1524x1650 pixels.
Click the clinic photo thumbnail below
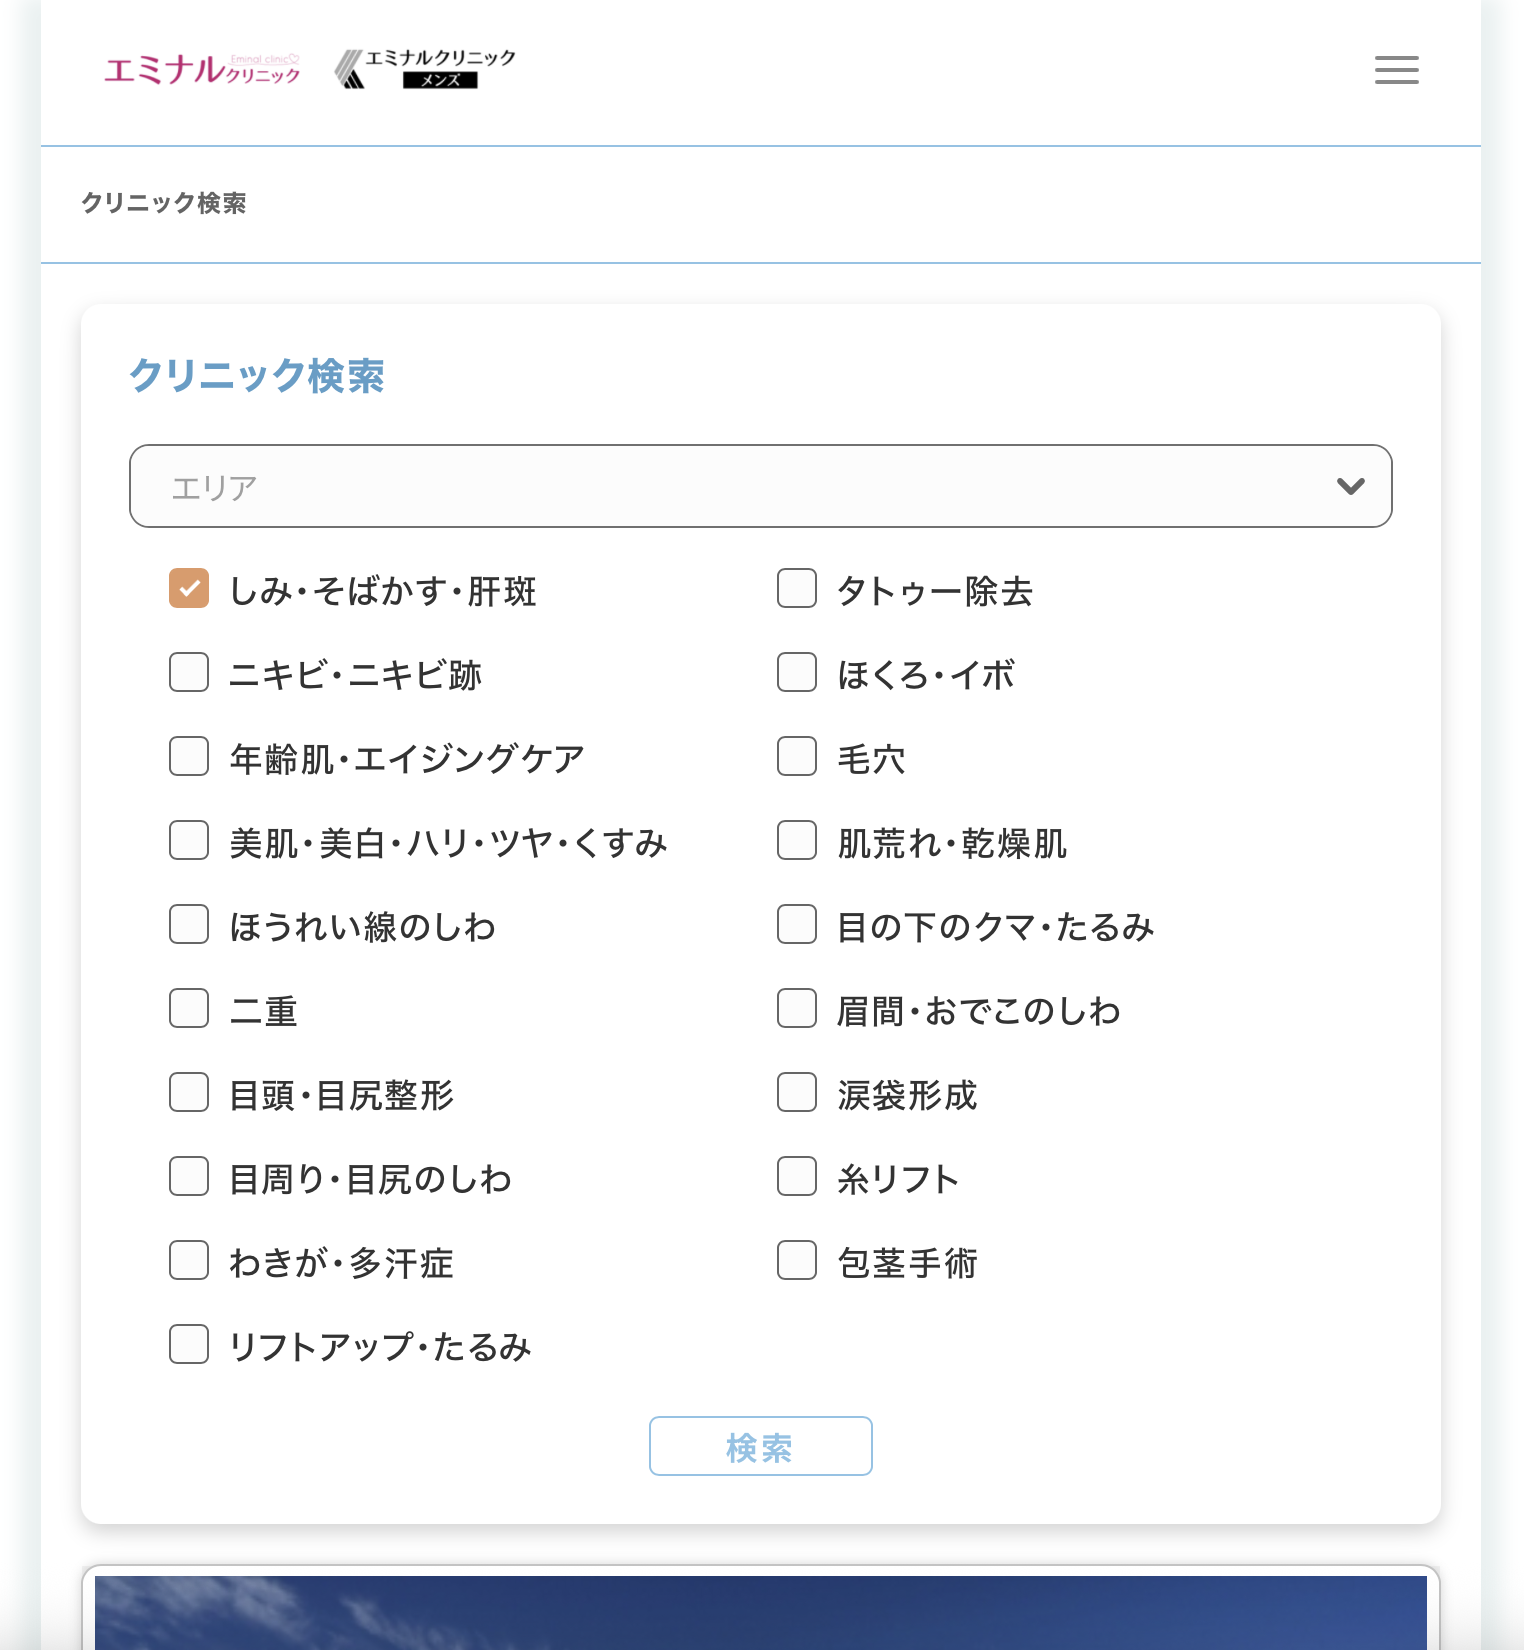(x=760, y=1612)
